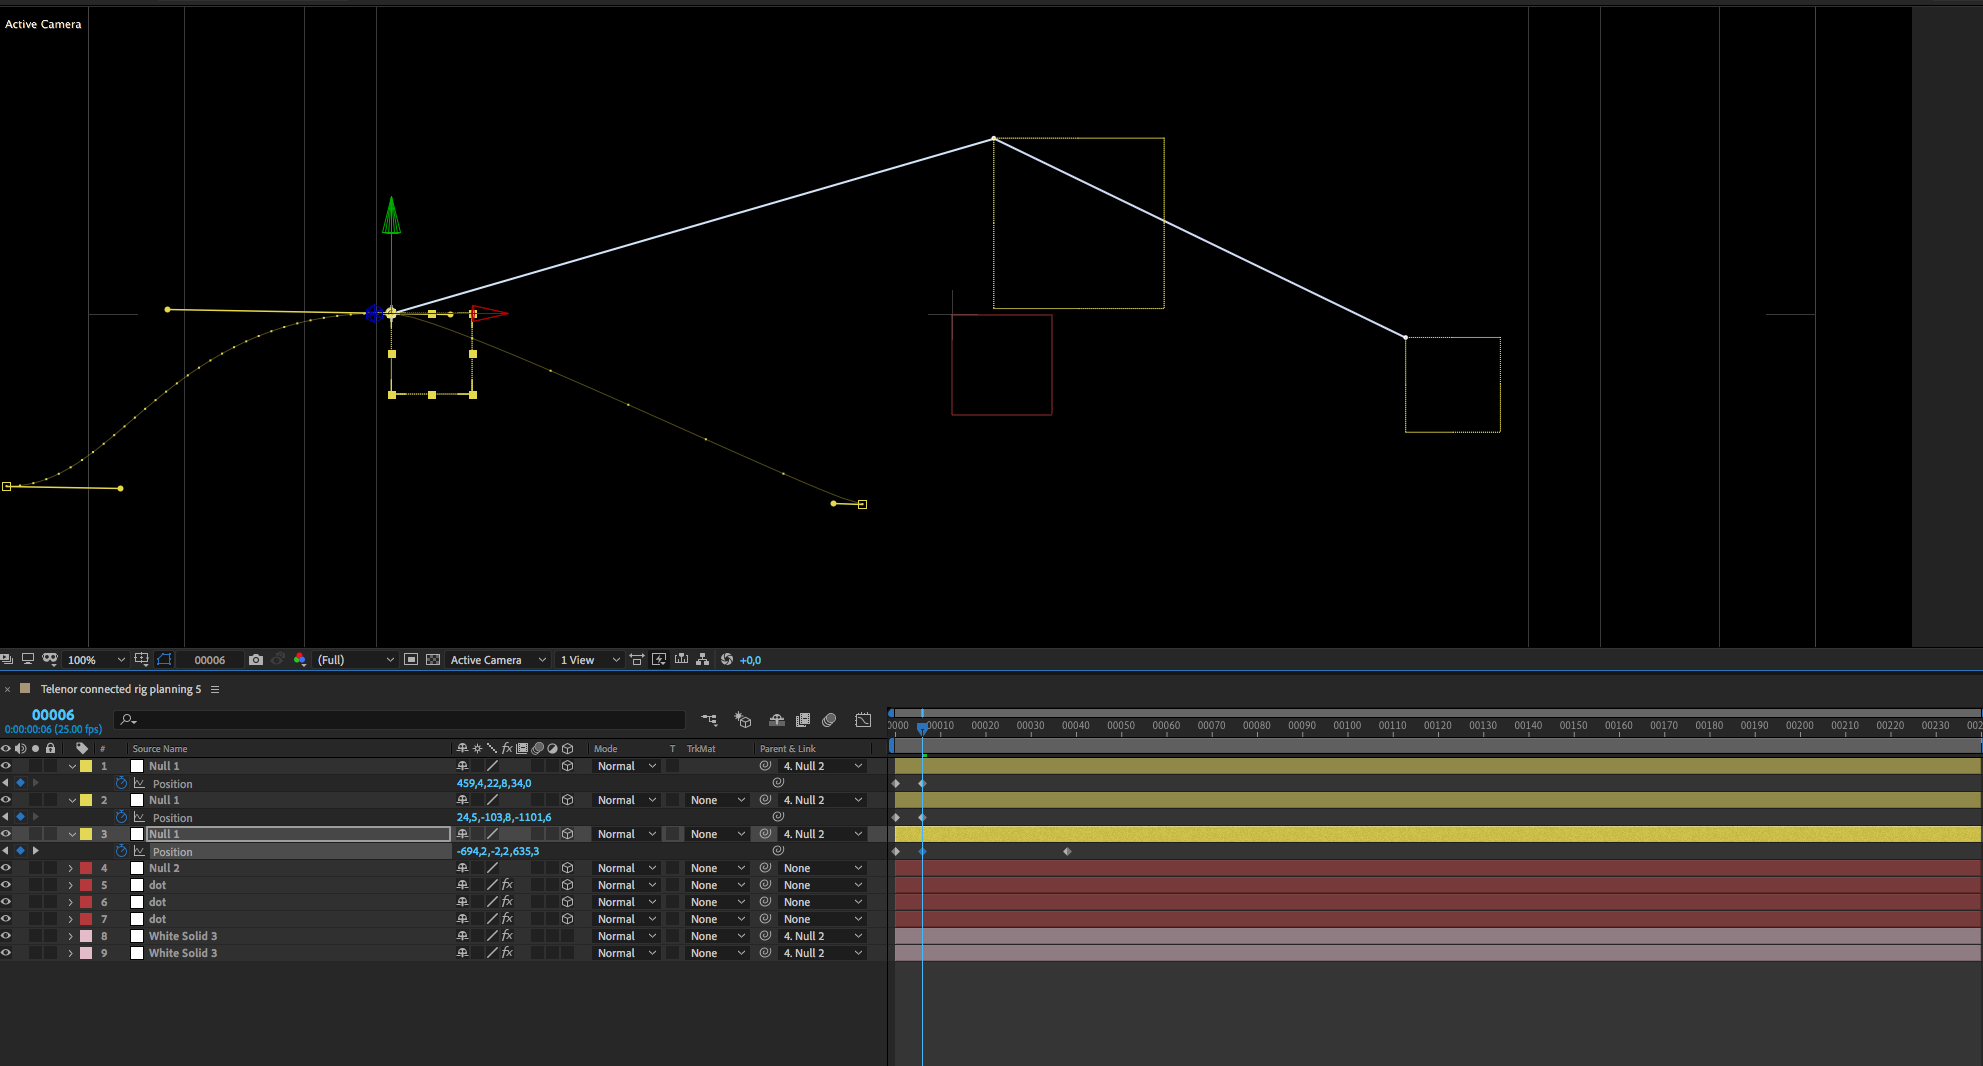Viewport: 1983px width, 1066px height.
Task: Select the Telenor connected rig planning 5 tab
Action: pyautogui.click(x=121, y=689)
